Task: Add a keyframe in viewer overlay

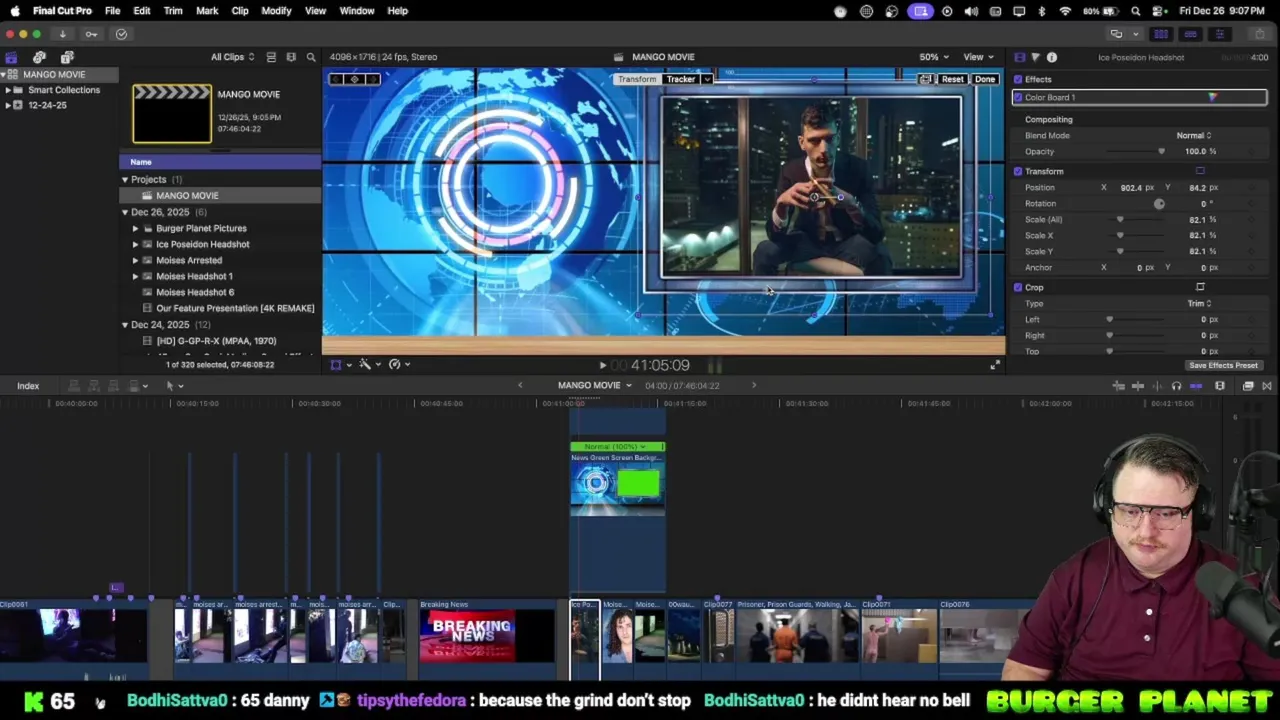Action: pyautogui.click(x=354, y=79)
